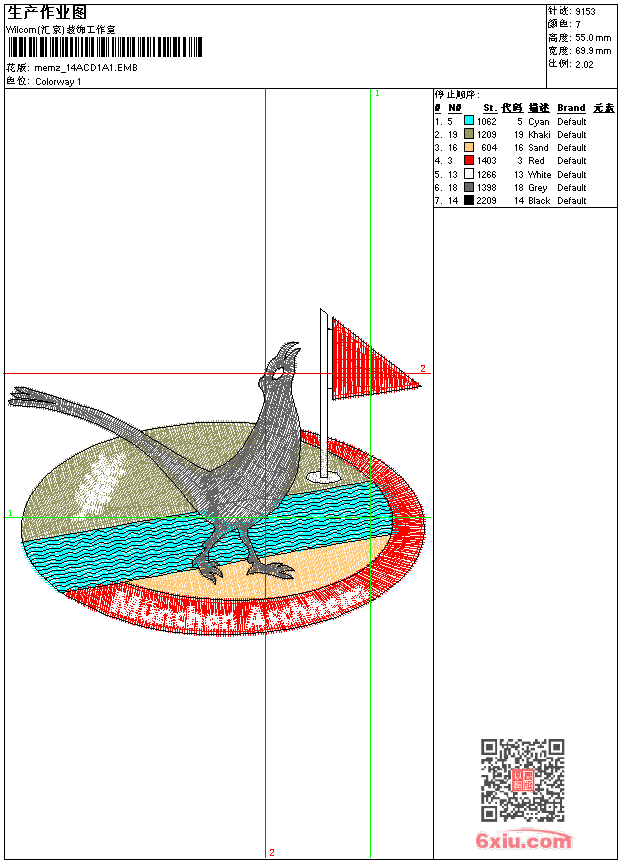
Task: Click the total stitch count 9153
Action: [585, 11]
